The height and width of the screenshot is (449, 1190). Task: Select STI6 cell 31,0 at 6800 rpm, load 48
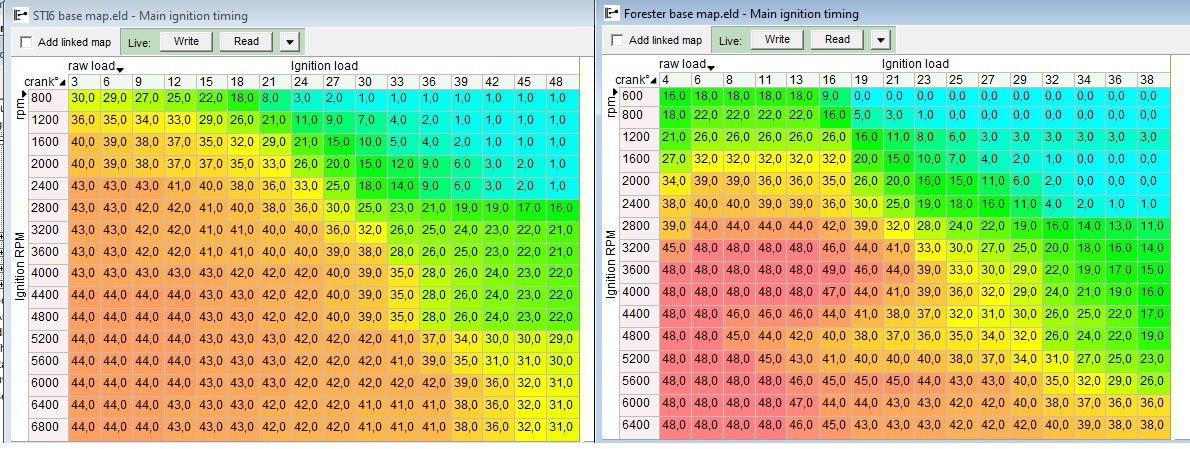point(562,427)
